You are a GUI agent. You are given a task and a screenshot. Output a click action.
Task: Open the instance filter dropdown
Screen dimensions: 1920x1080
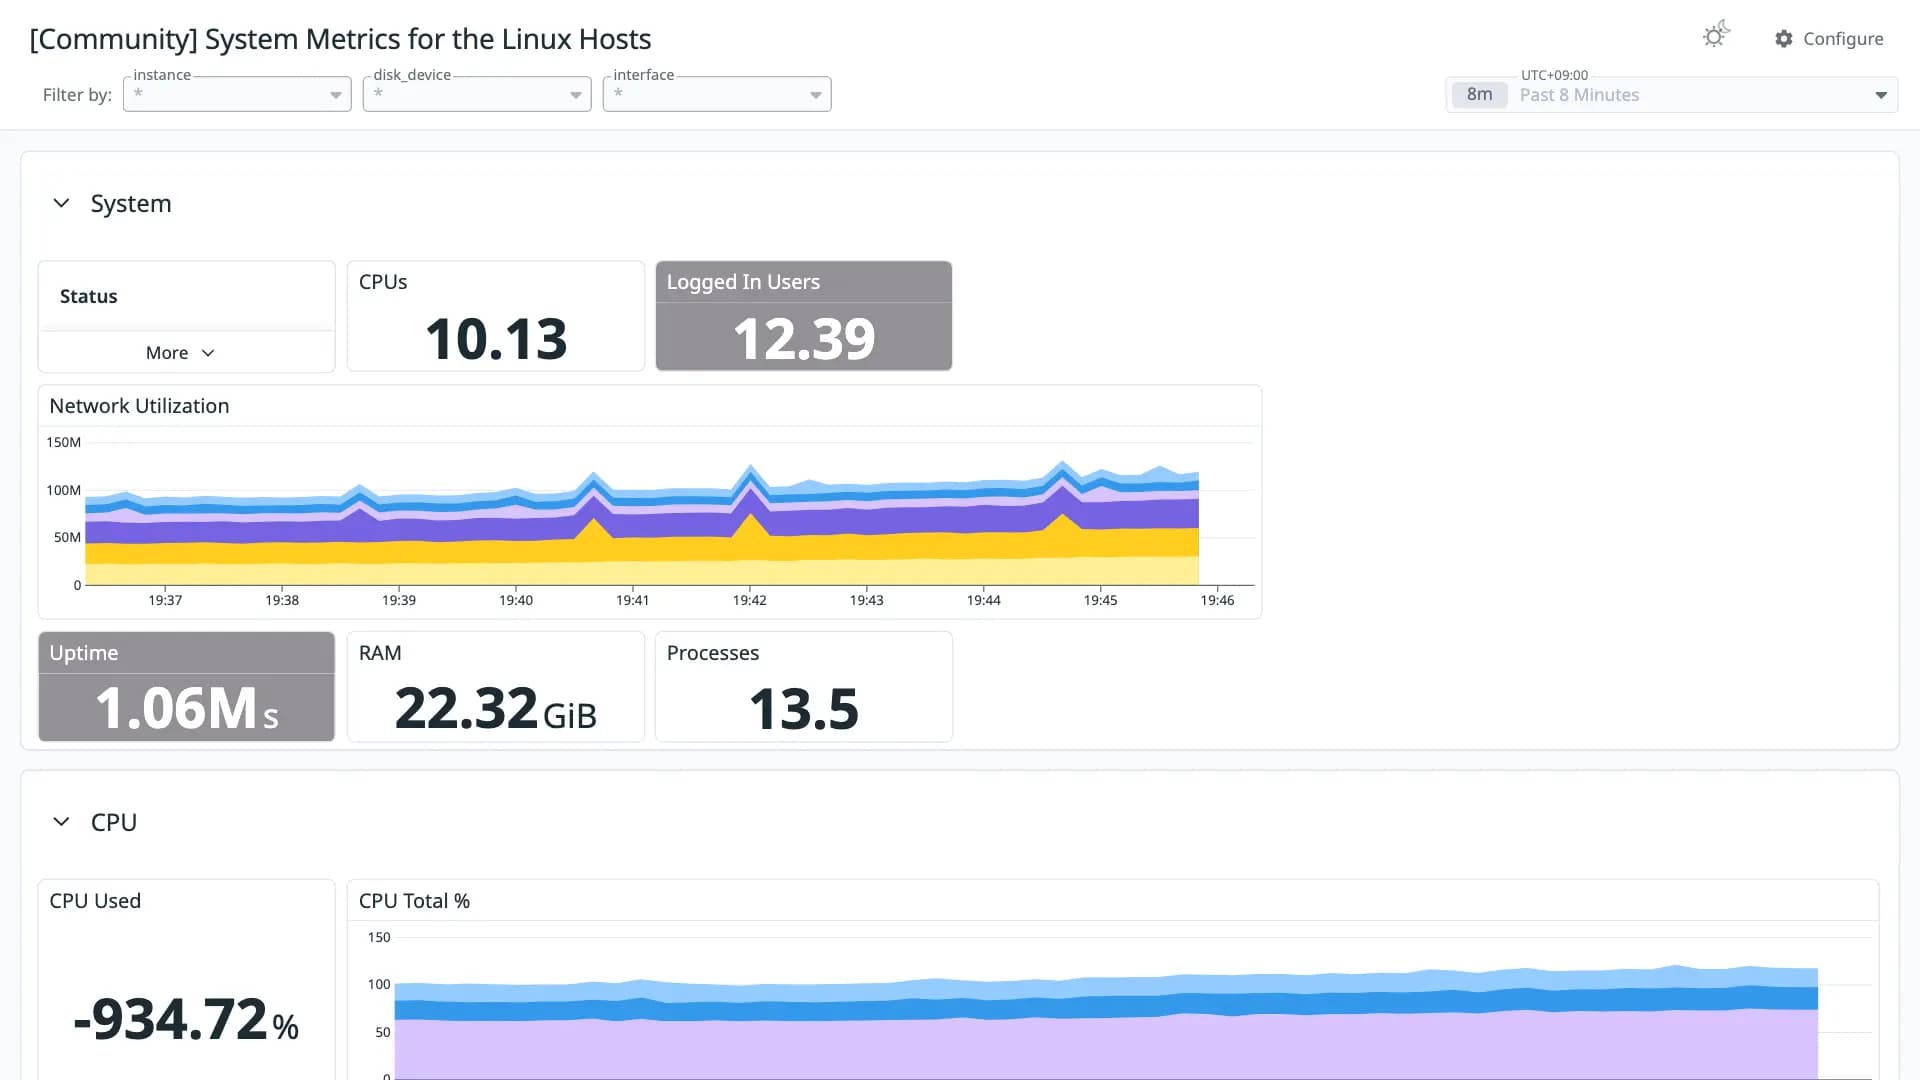[237, 94]
